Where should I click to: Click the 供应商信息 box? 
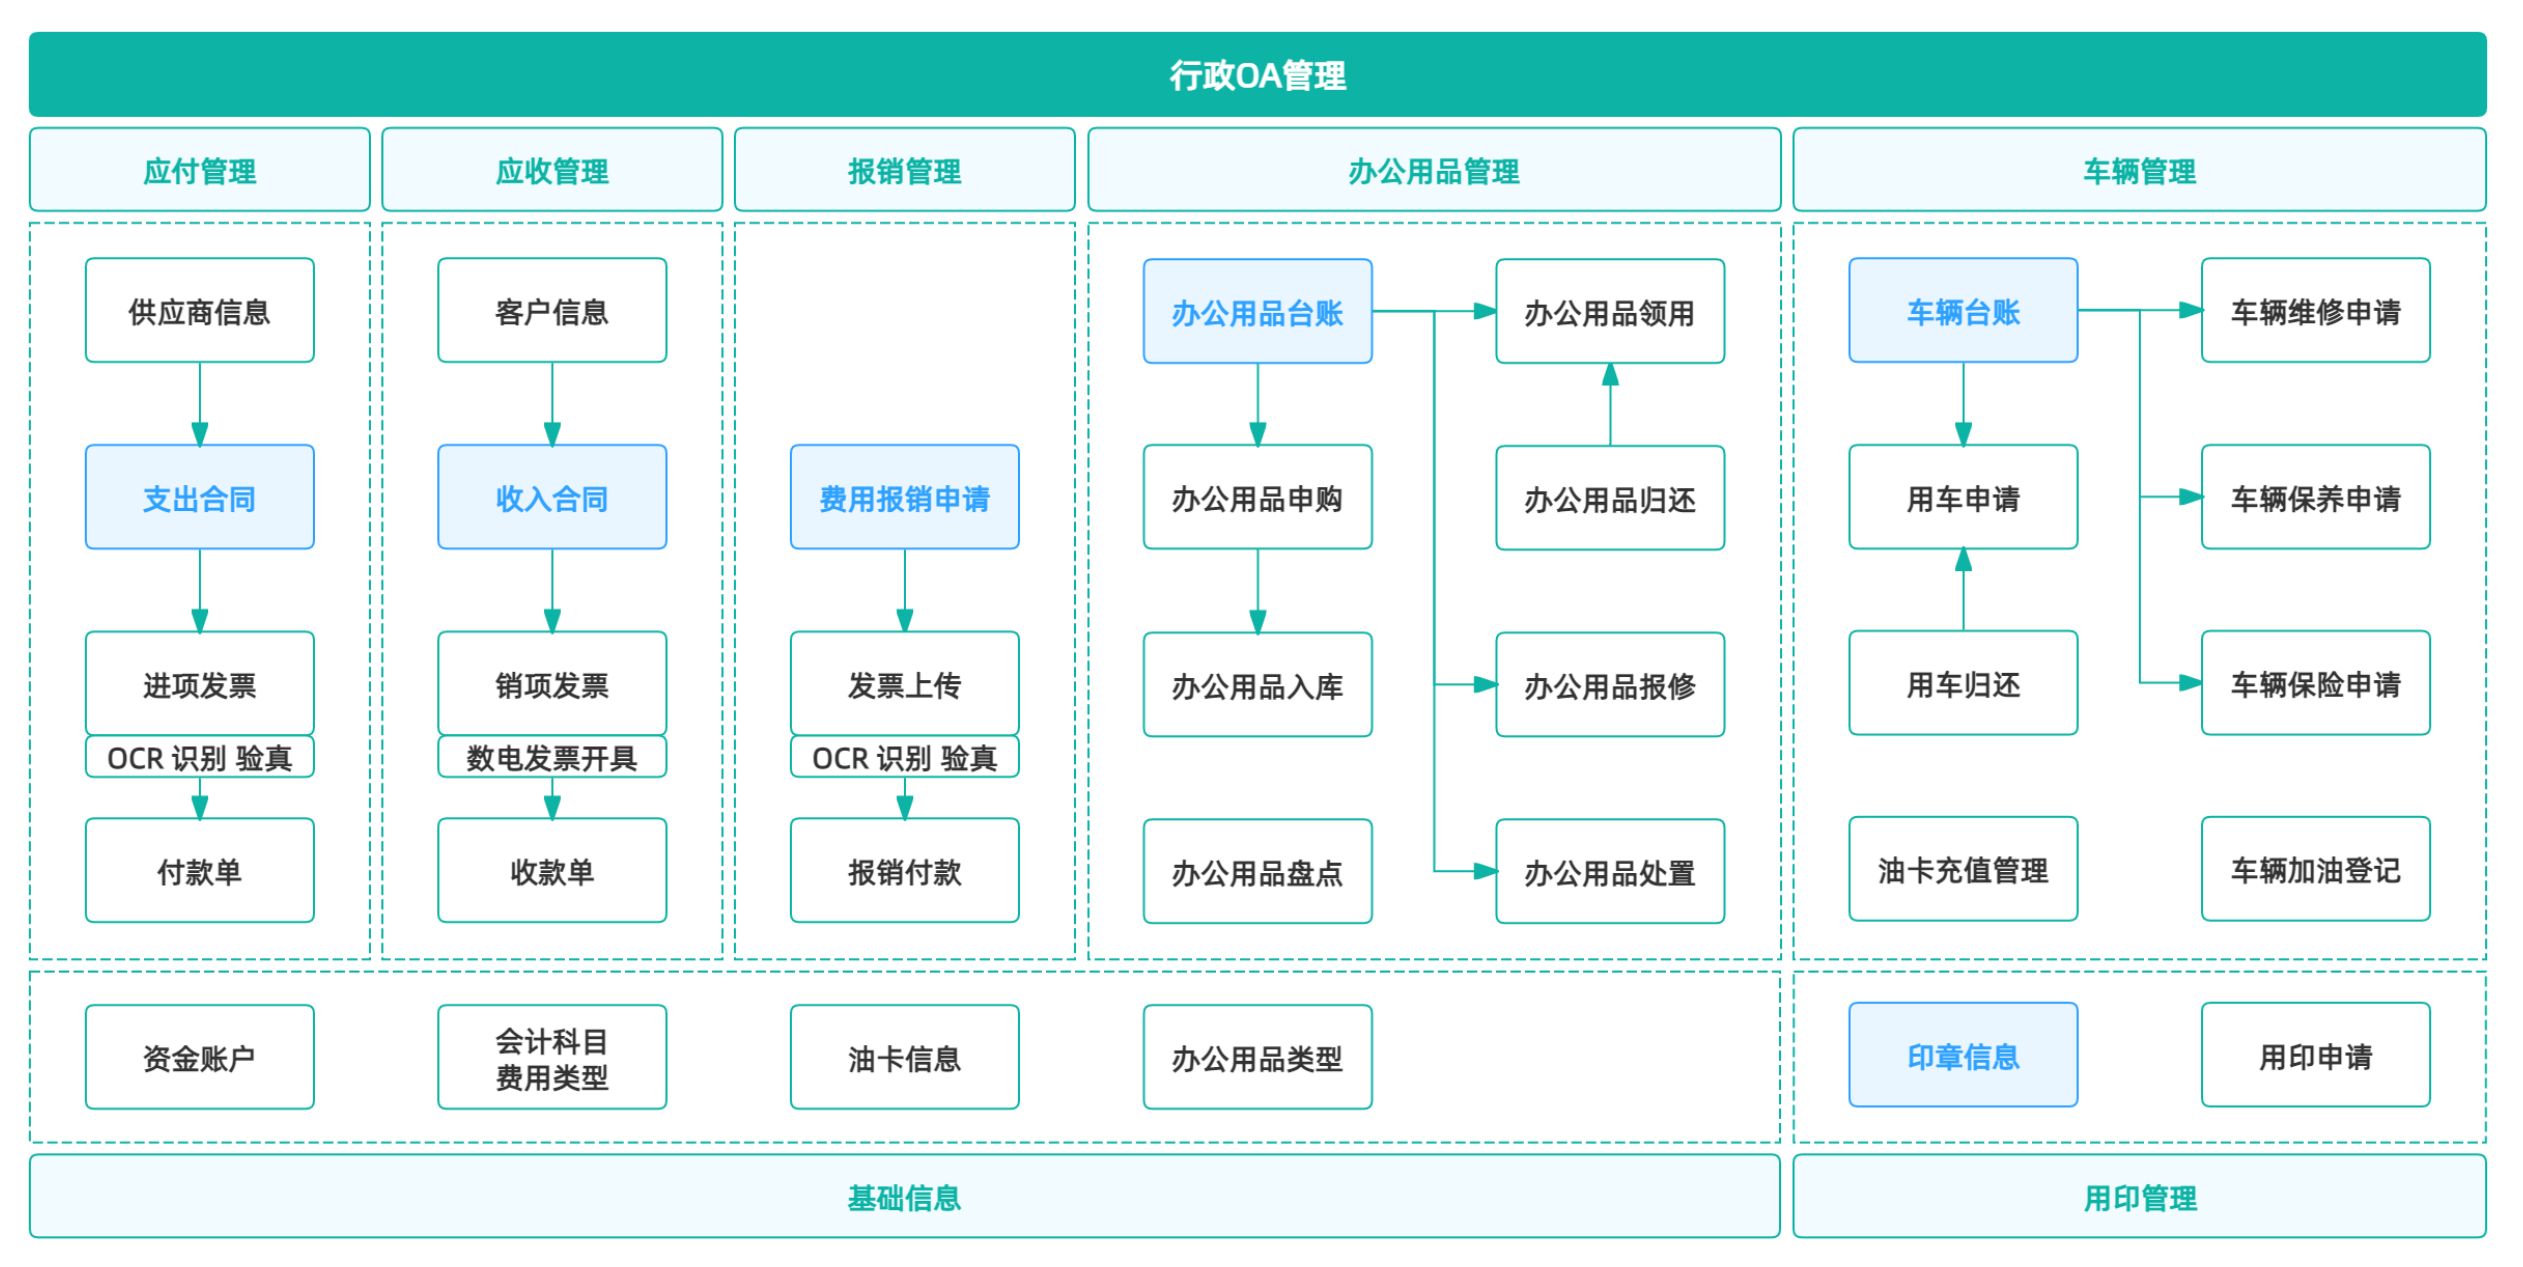pos(199,311)
